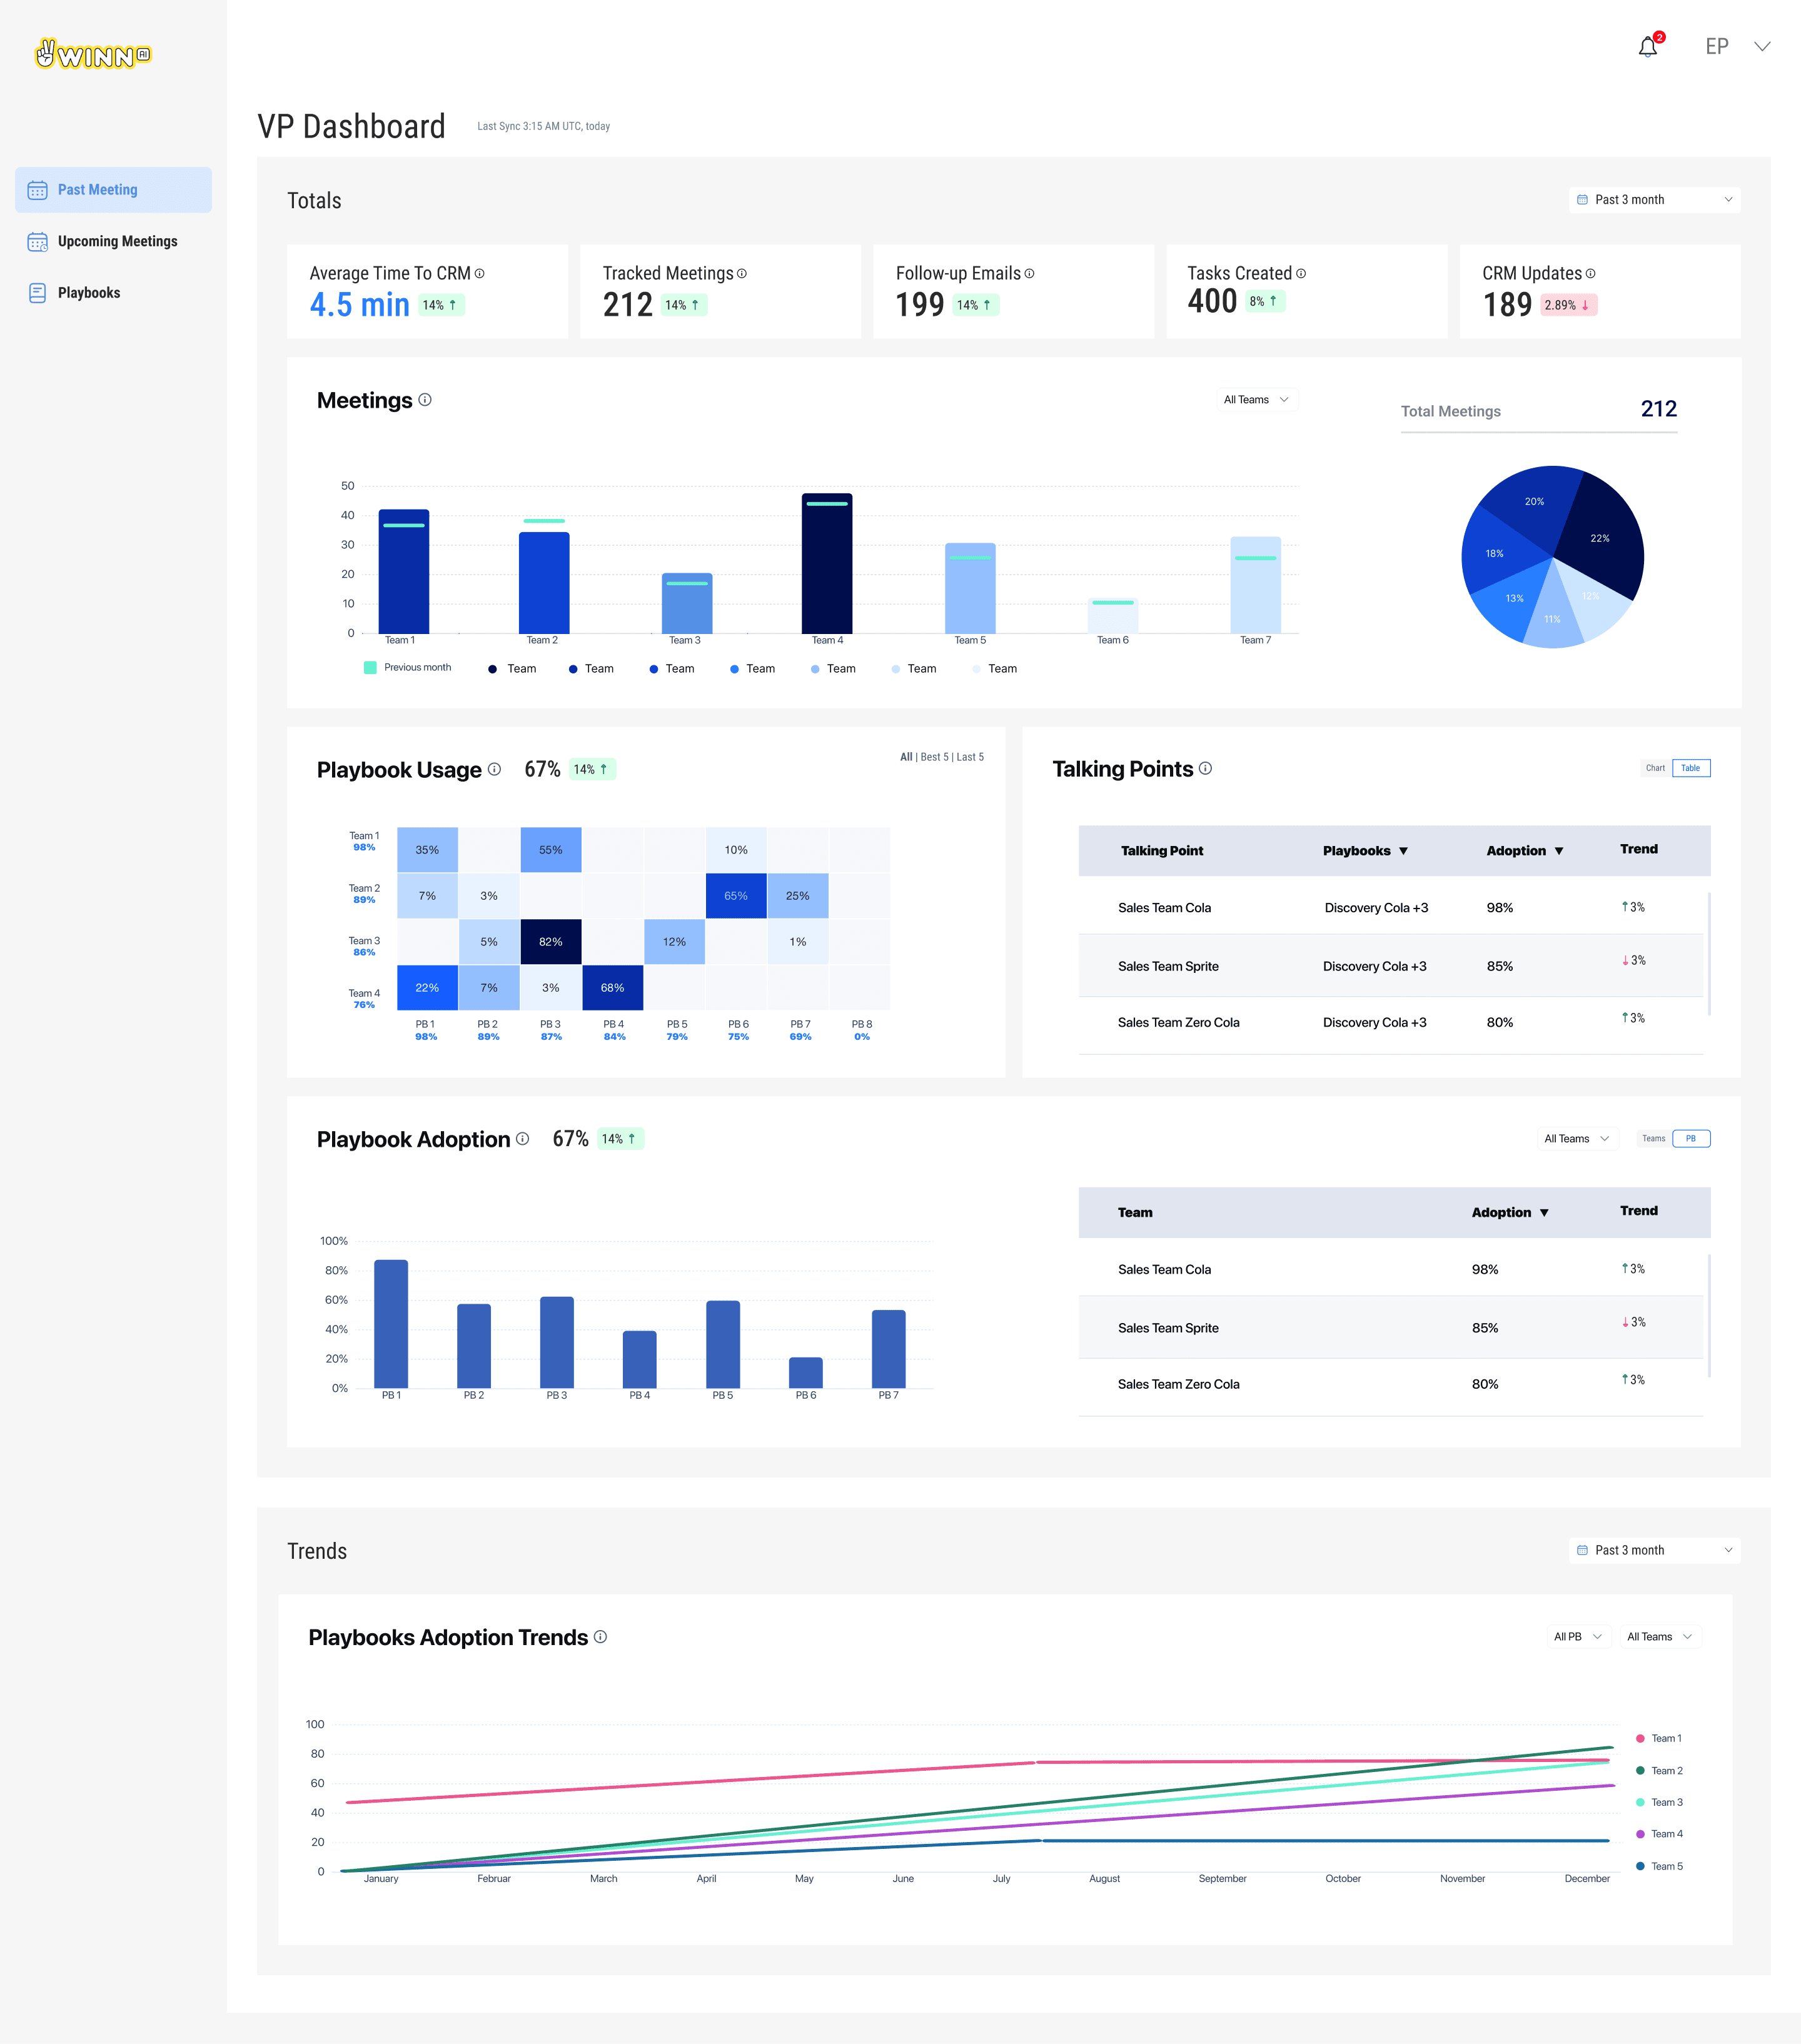Click info icon beside Average Time To CRM
This screenshot has width=1801, height=2044.
480,273
